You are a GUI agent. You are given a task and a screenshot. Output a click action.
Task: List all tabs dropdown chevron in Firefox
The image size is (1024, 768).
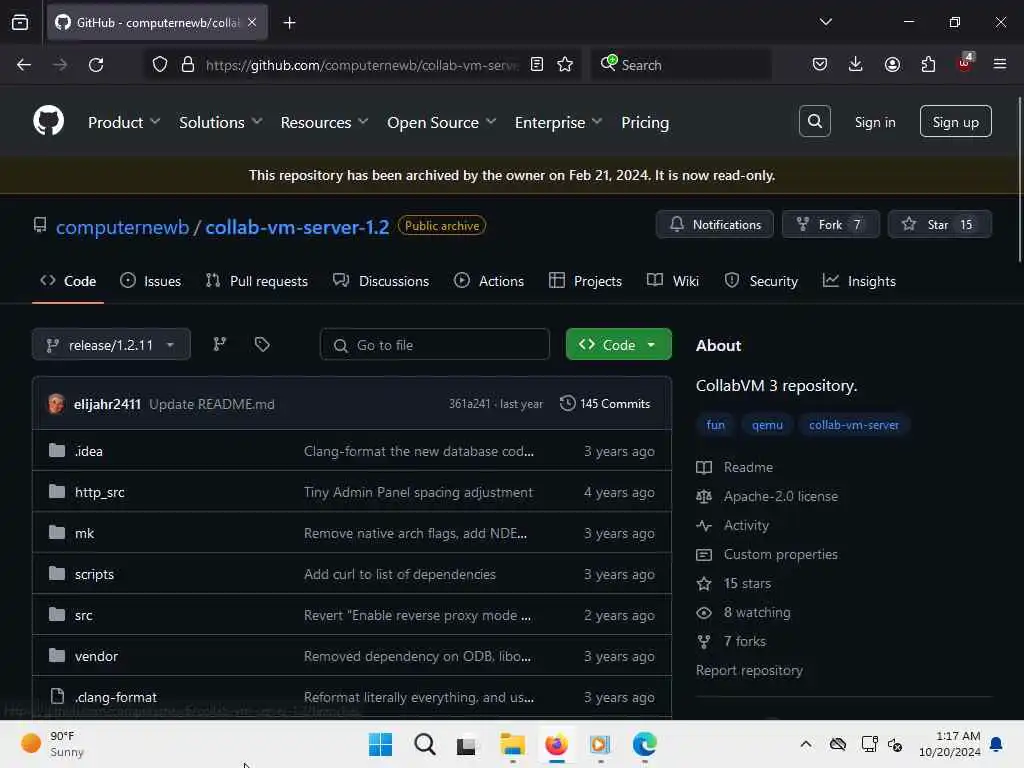click(x=825, y=22)
